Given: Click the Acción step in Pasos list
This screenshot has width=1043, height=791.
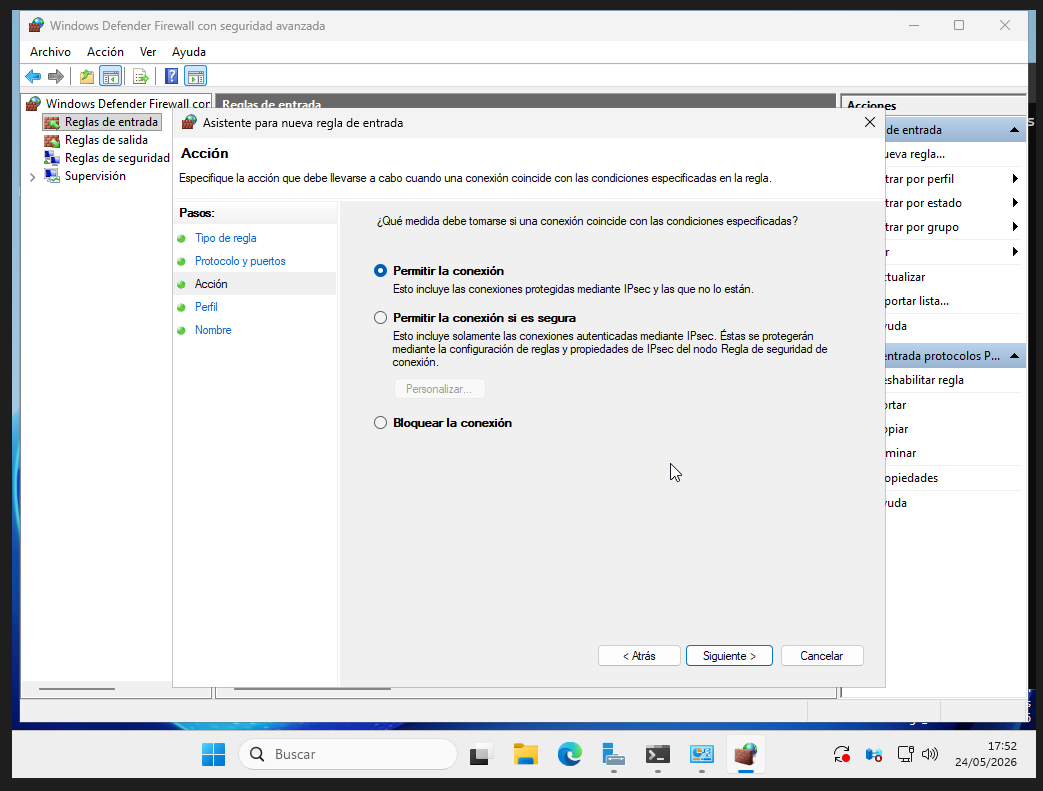Looking at the screenshot, I should 211,284.
